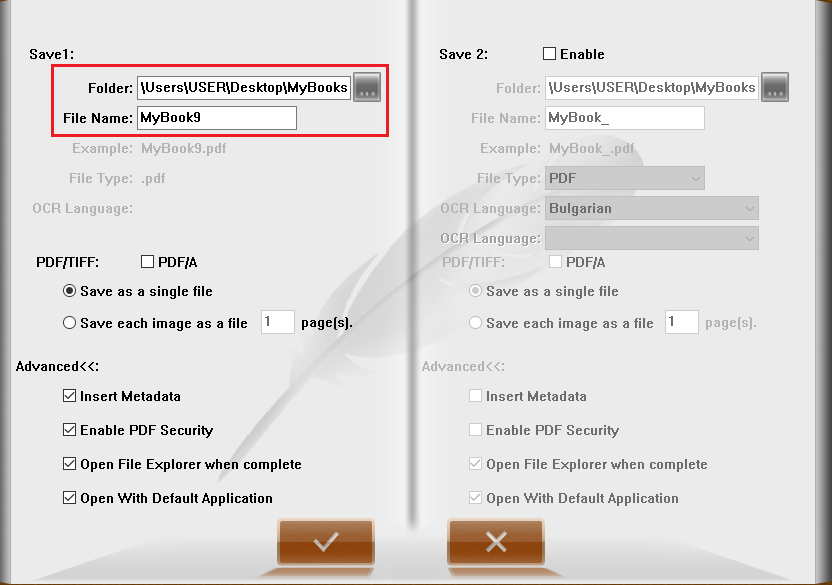Collapse the Advanced<< section in Save1
This screenshot has width=832, height=585.
coord(57,367)
